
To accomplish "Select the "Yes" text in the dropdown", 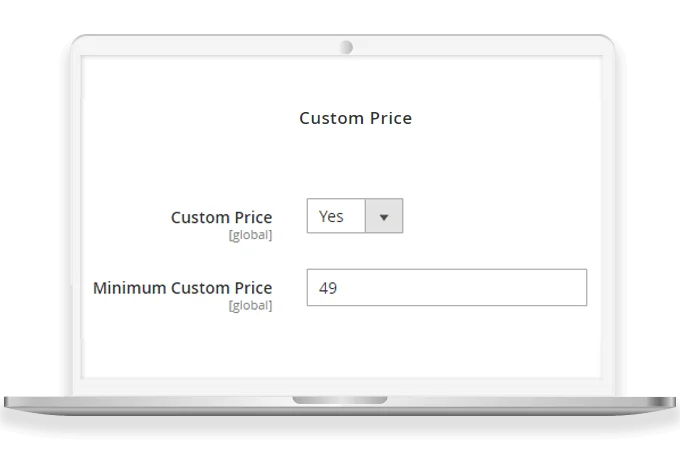I will pos(331,216).
